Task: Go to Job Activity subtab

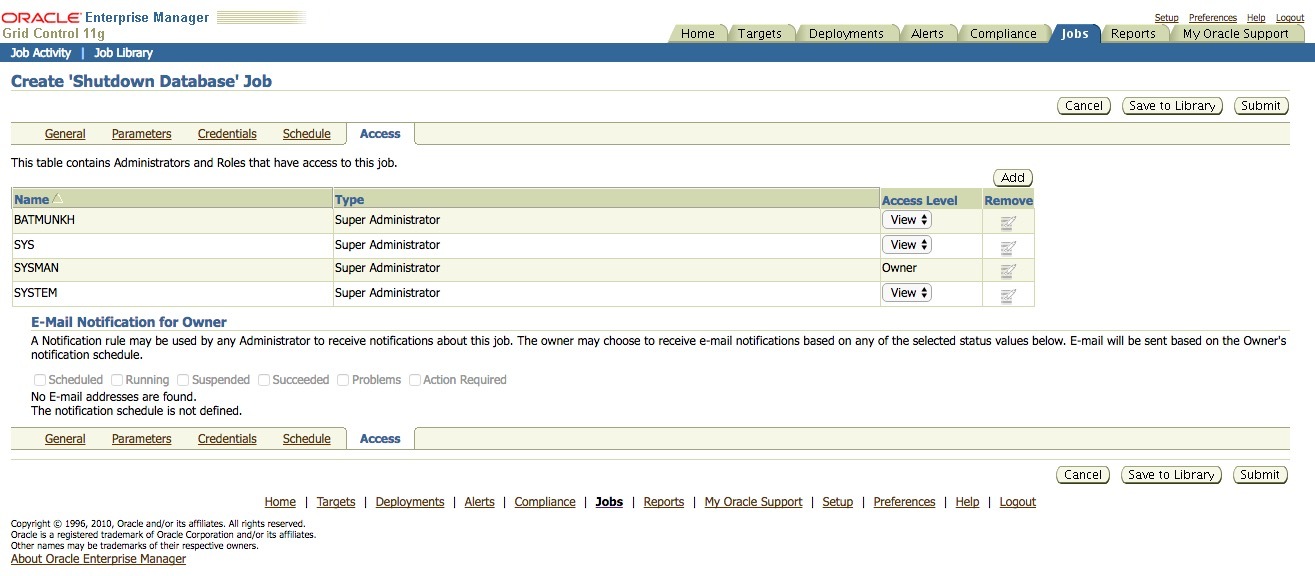Action: point(41,53)
